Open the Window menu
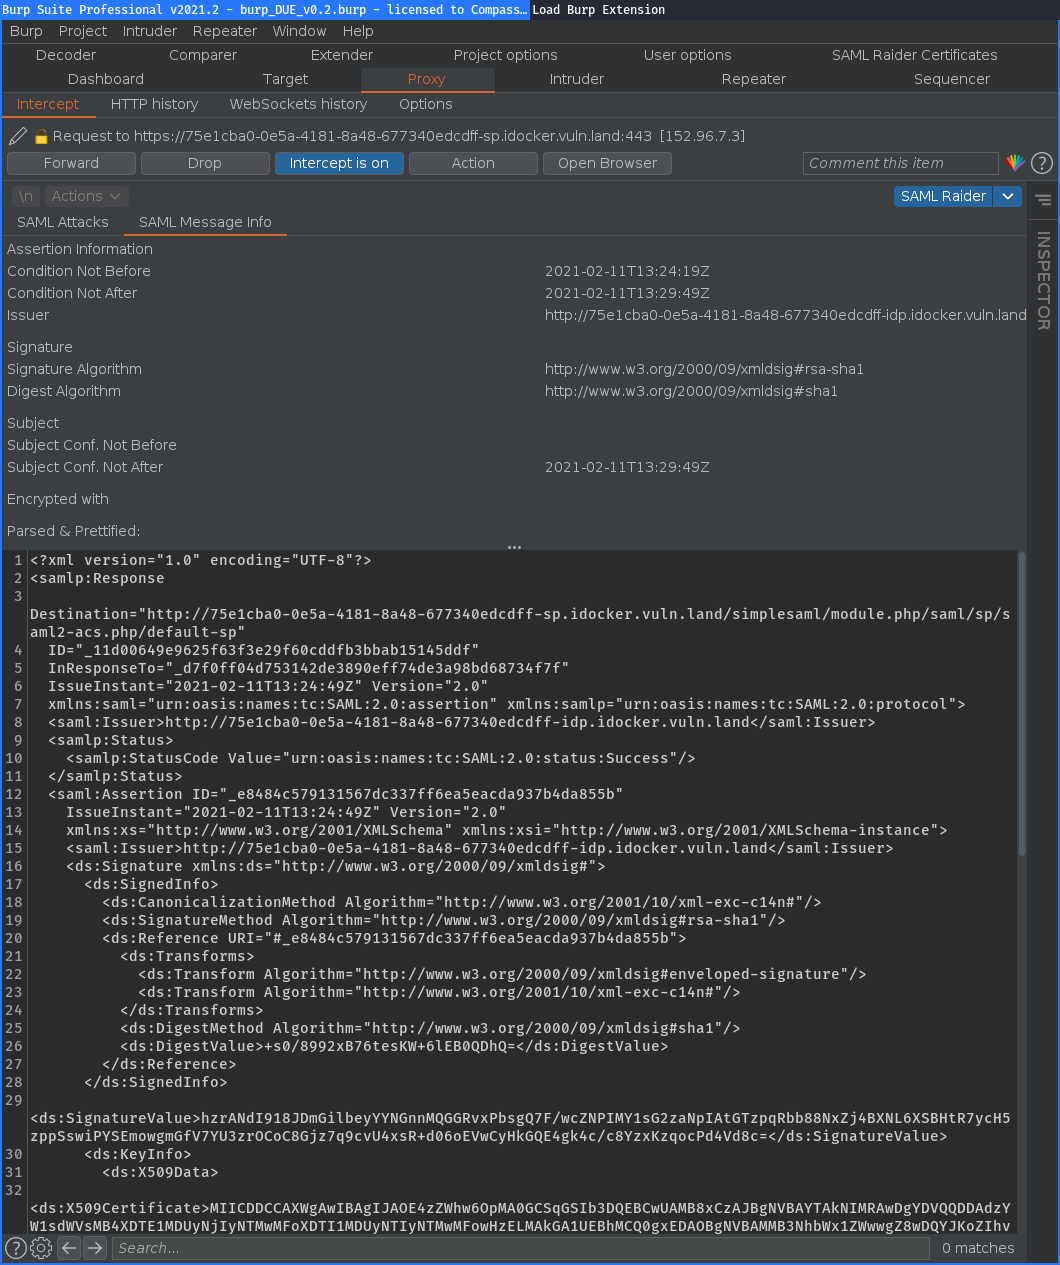The height and width of the screenshot is (1265, 1060). [299, 31]
